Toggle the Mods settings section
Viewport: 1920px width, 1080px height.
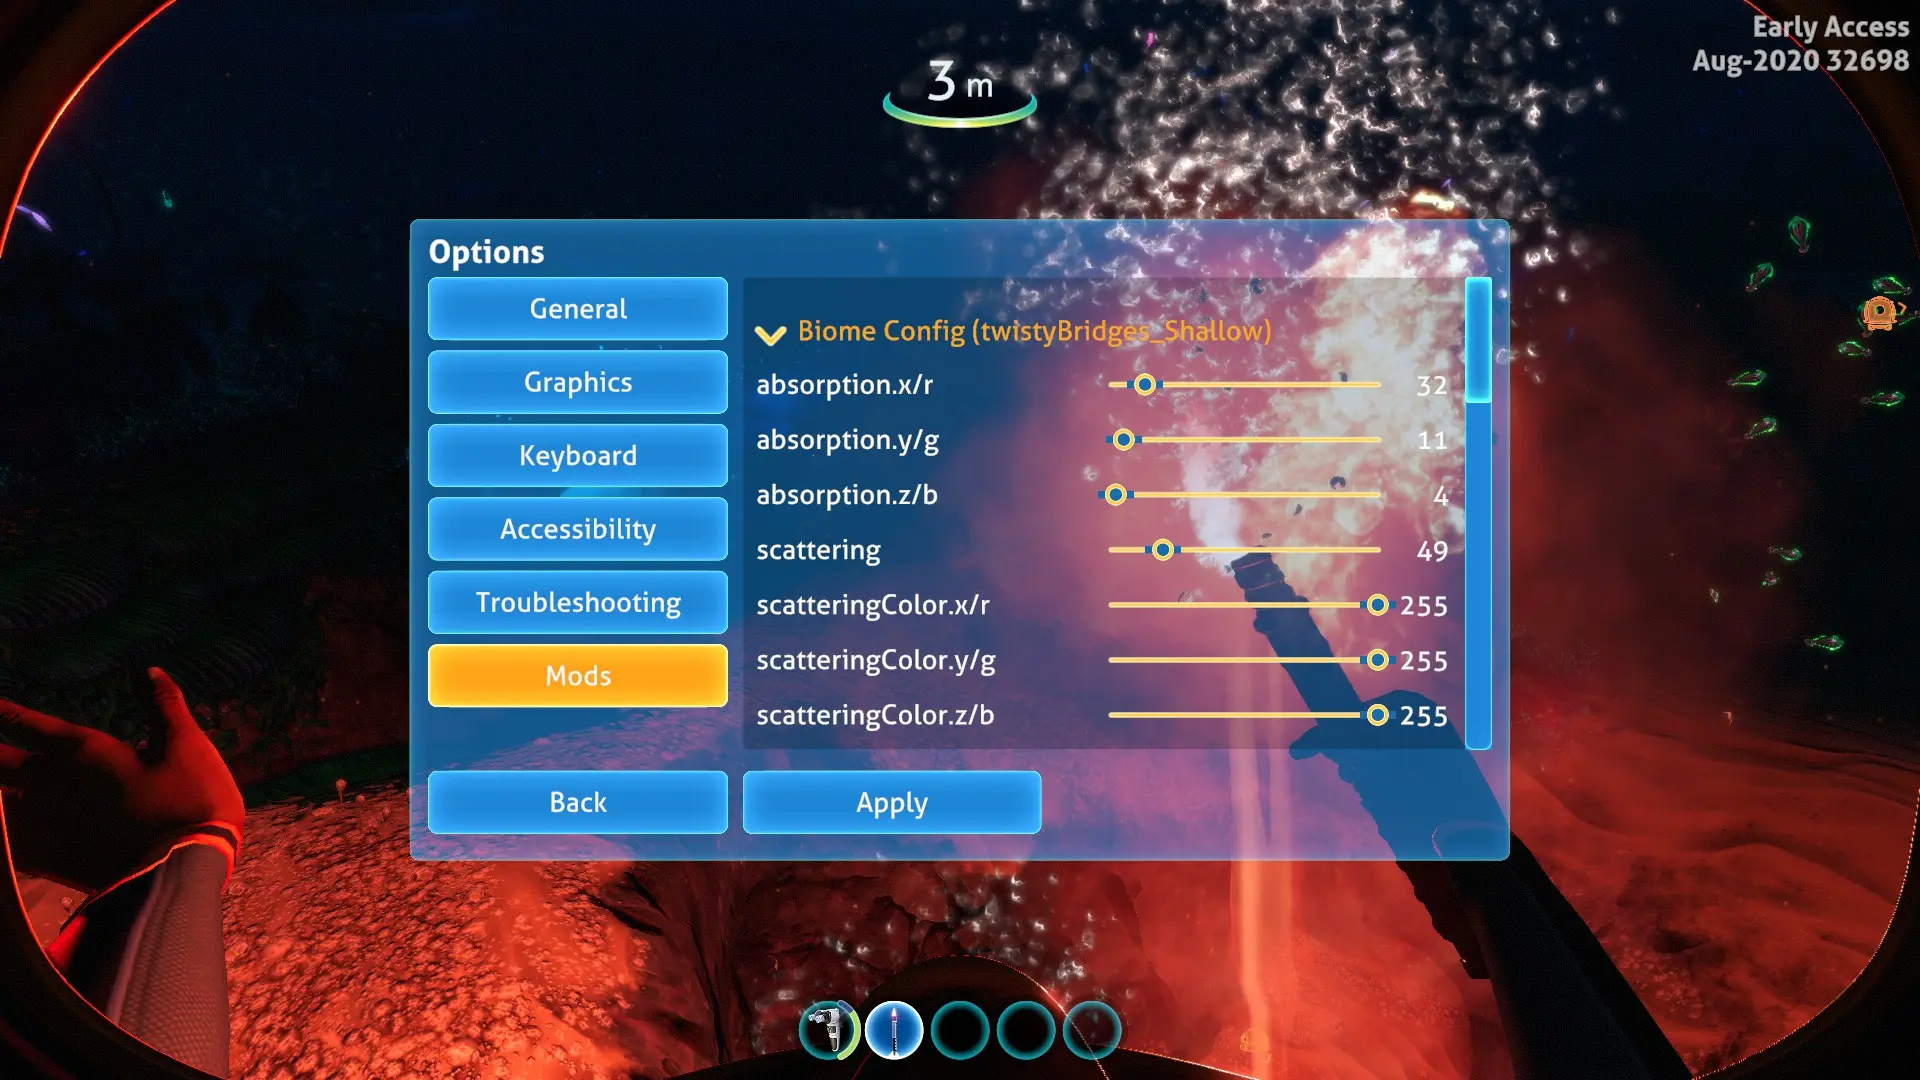pos(578,675)
